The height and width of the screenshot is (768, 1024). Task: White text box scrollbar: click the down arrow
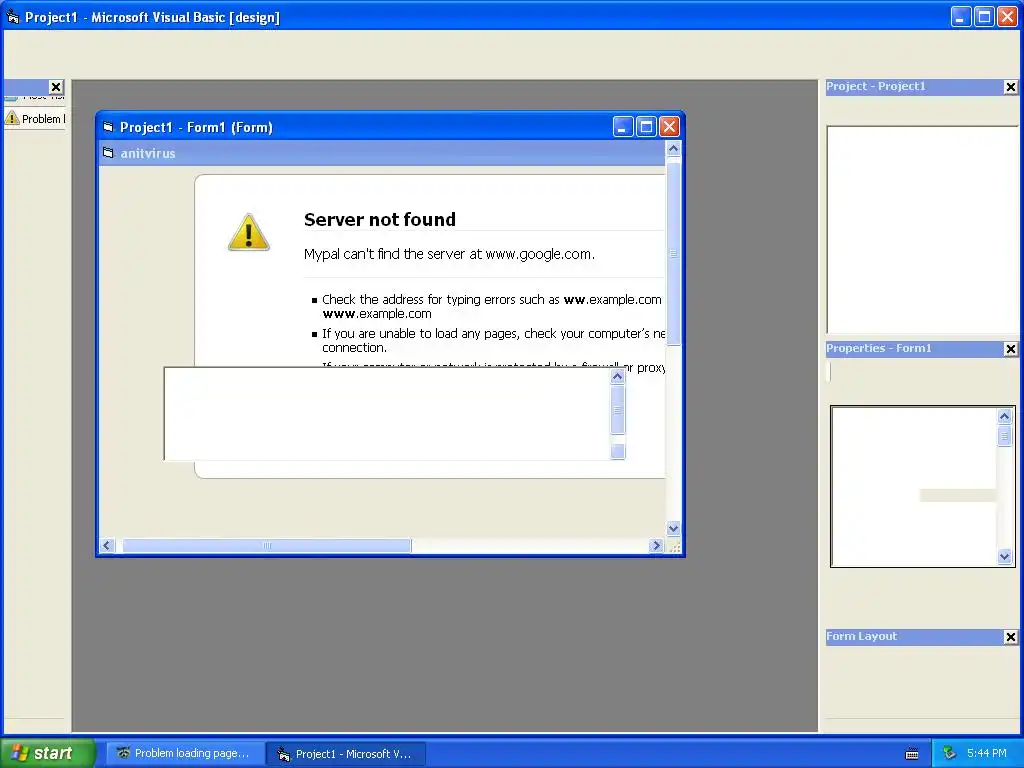tap(617, 452)
